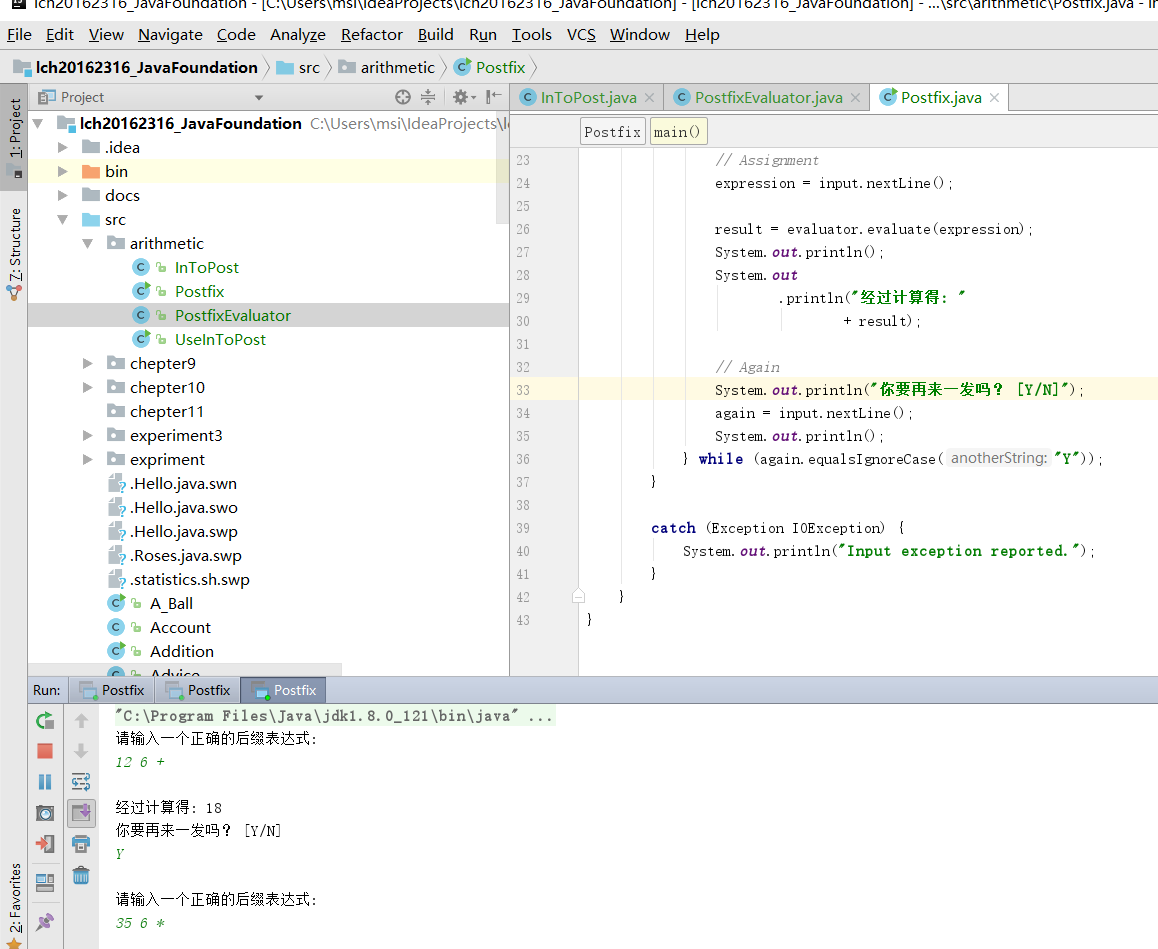Collapse all in project panel

tap(428, 97)
